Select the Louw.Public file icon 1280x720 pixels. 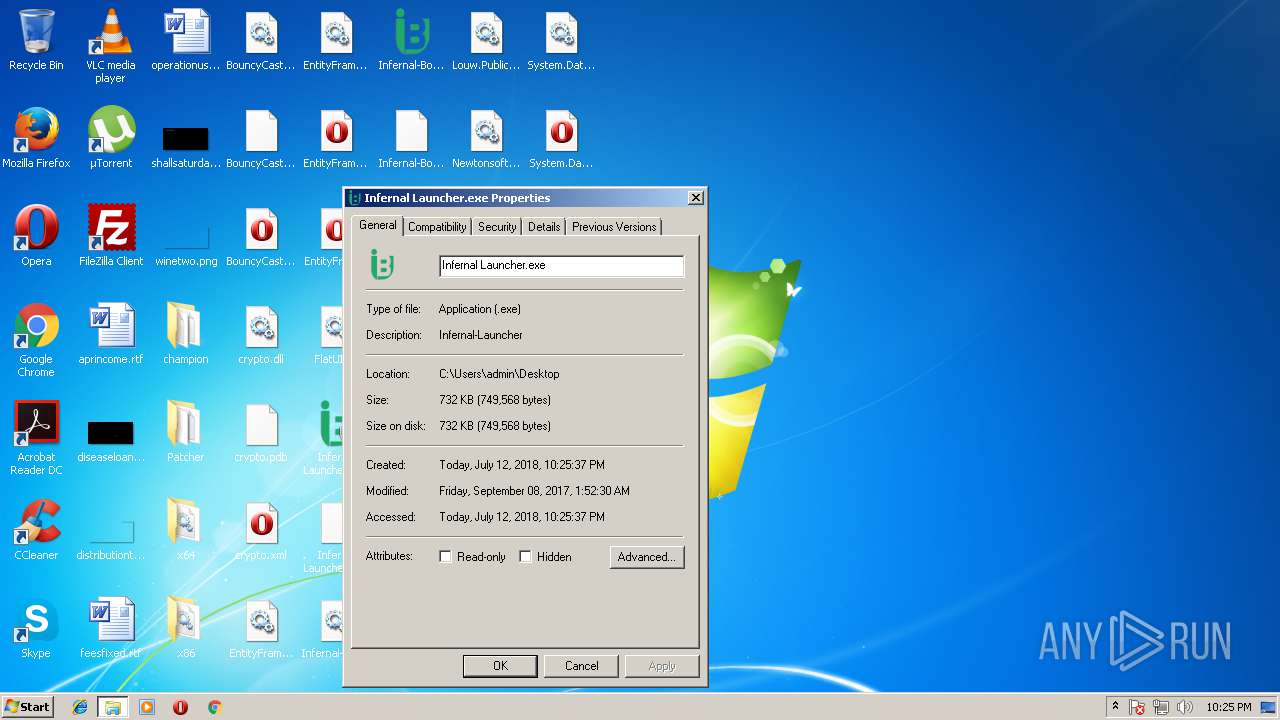486,40
